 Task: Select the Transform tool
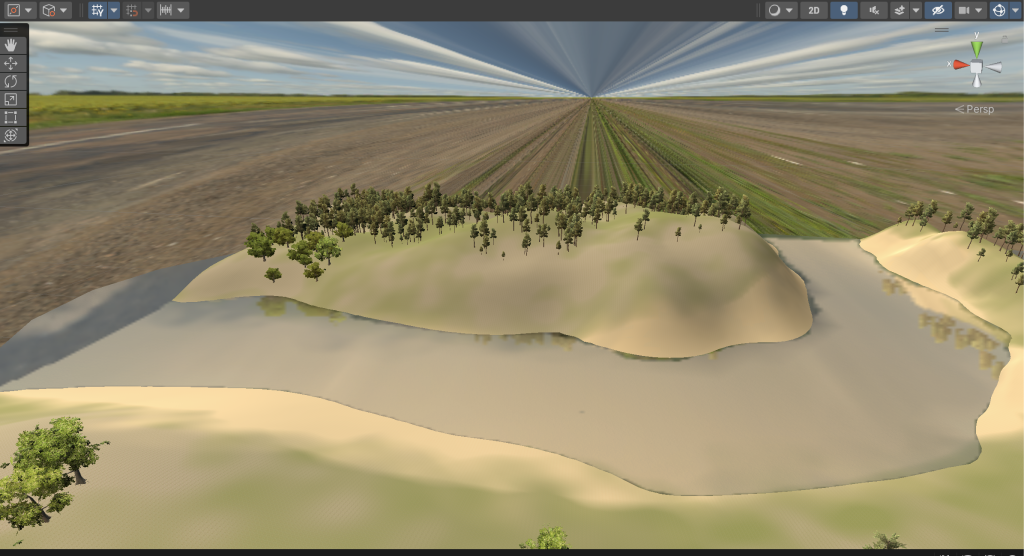pos(11,135)
